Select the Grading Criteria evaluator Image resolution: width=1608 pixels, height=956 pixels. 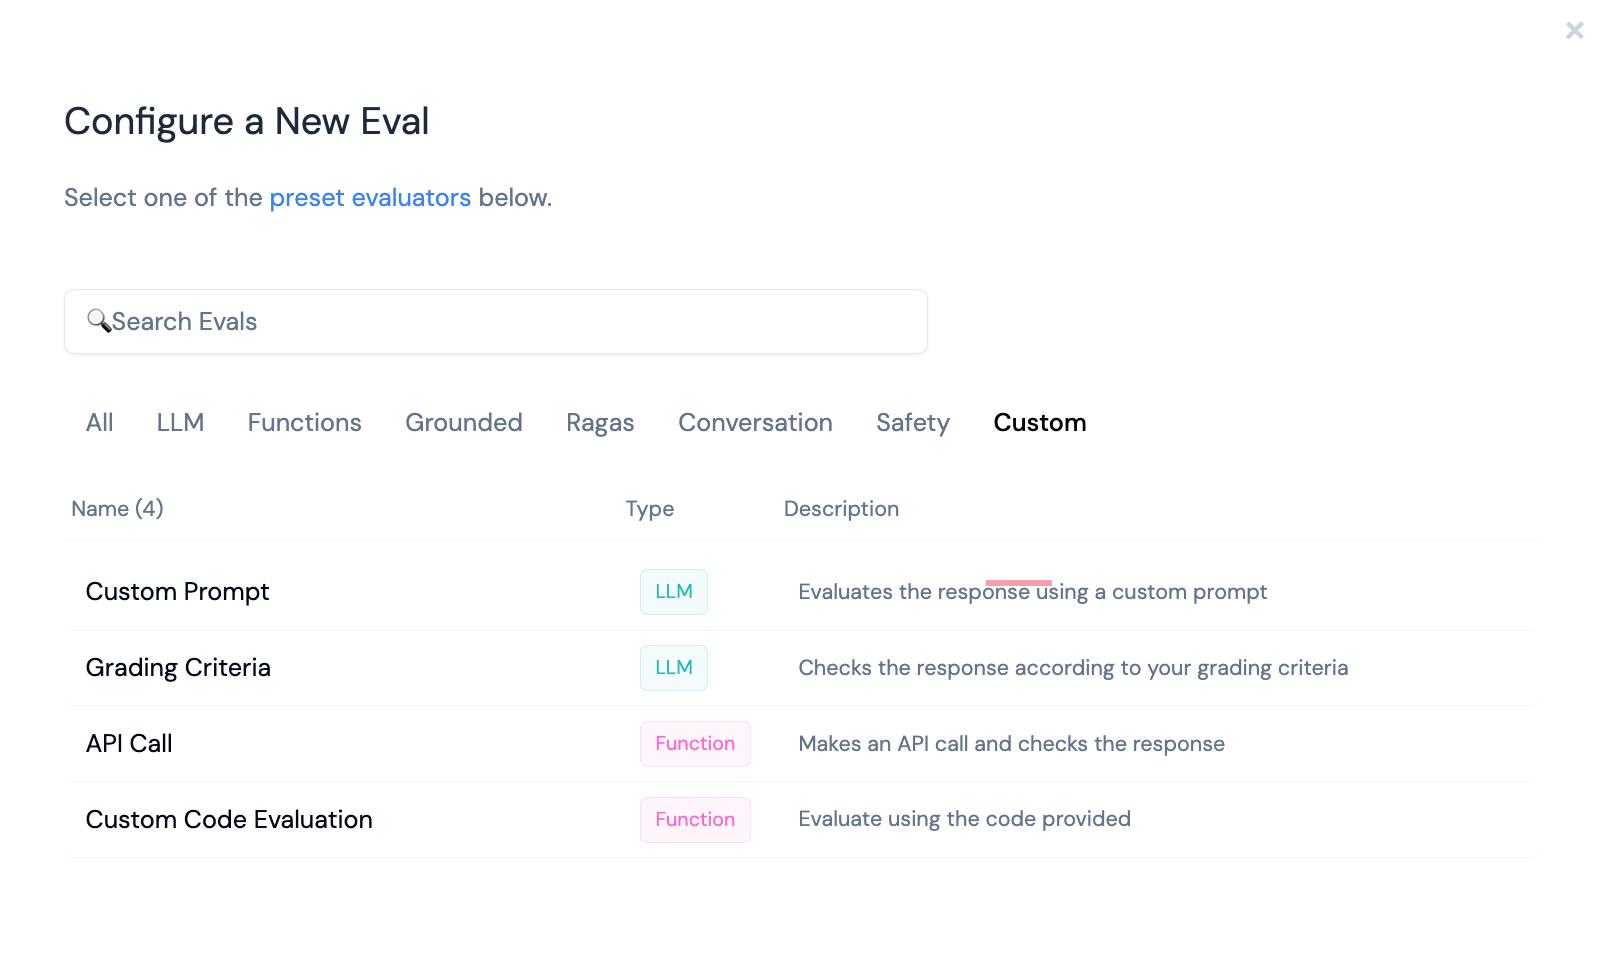click(178, 668)
